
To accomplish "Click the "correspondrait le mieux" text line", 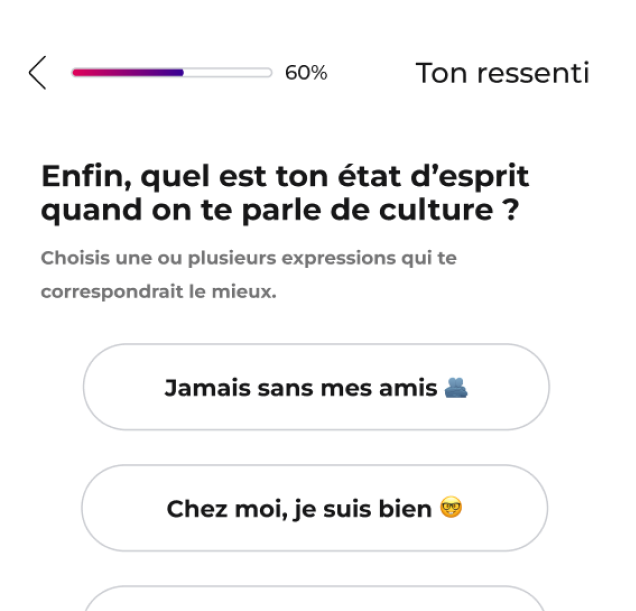I will coord(159,294).
